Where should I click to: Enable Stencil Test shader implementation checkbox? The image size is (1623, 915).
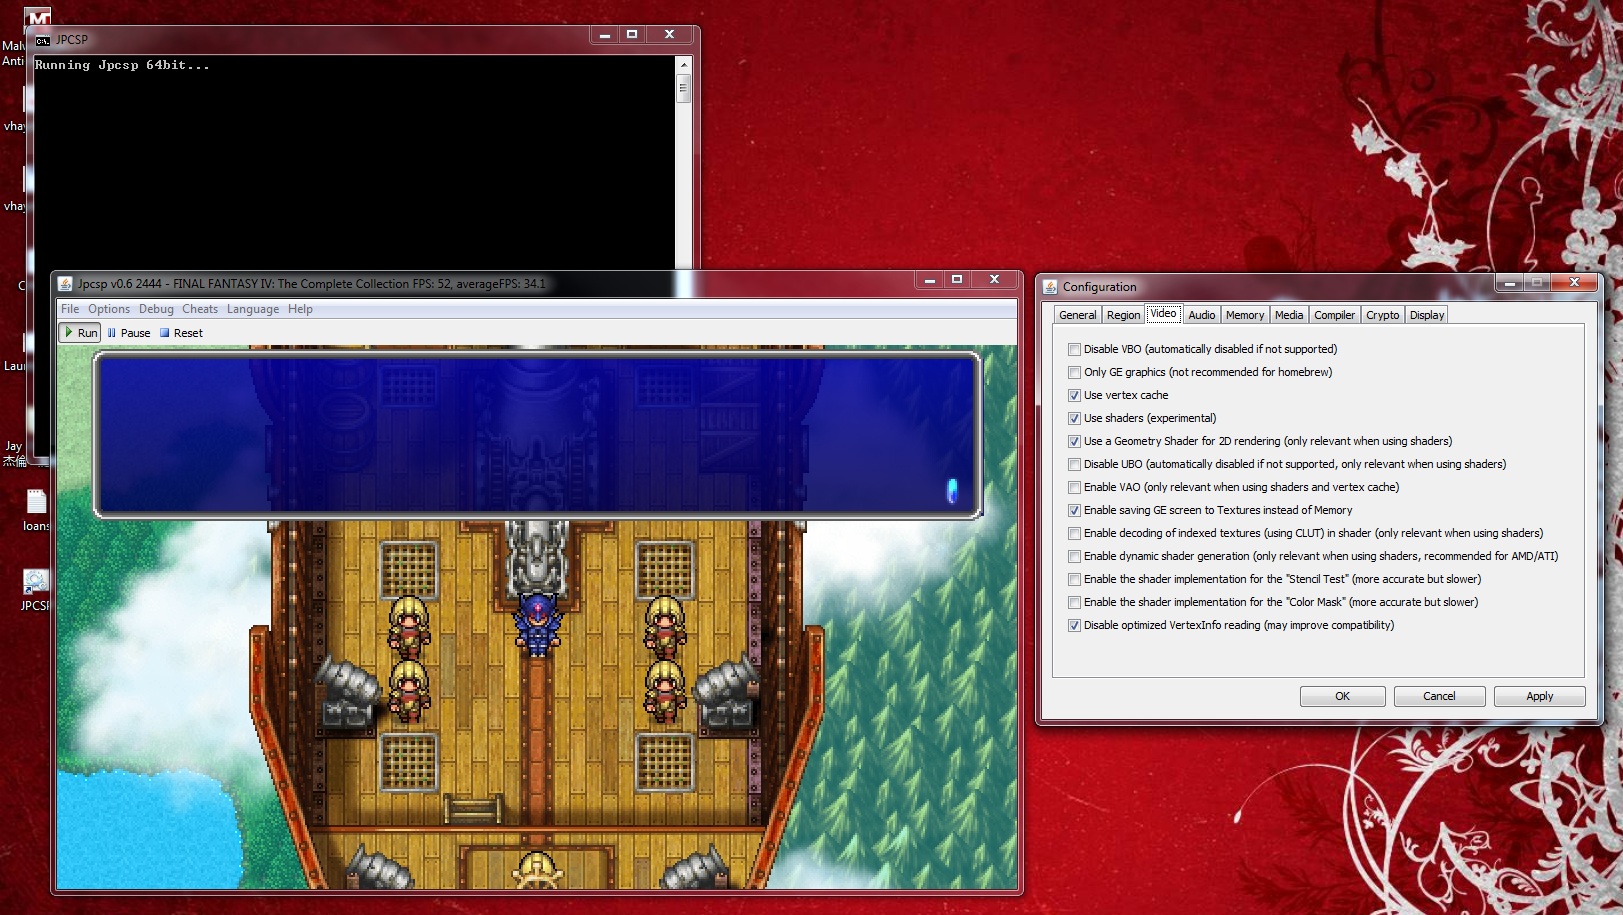1074,580
